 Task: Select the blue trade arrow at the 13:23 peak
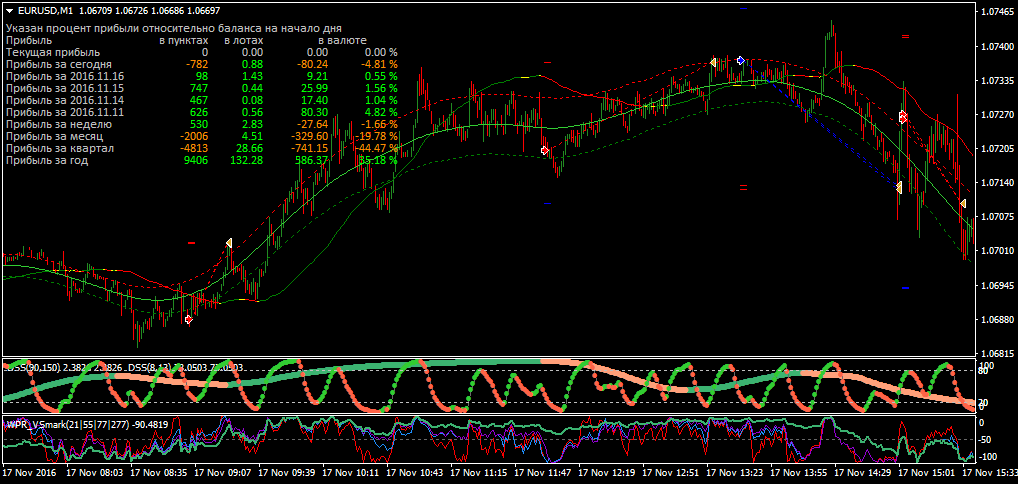(741, 60)
